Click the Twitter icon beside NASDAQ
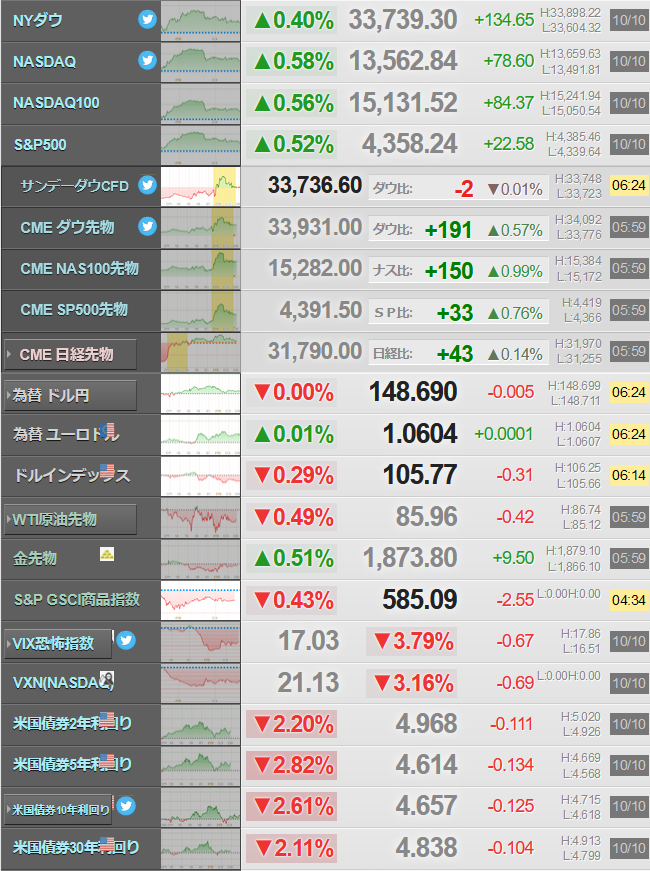This screenshot has height=871, width=650. (147, 60)
